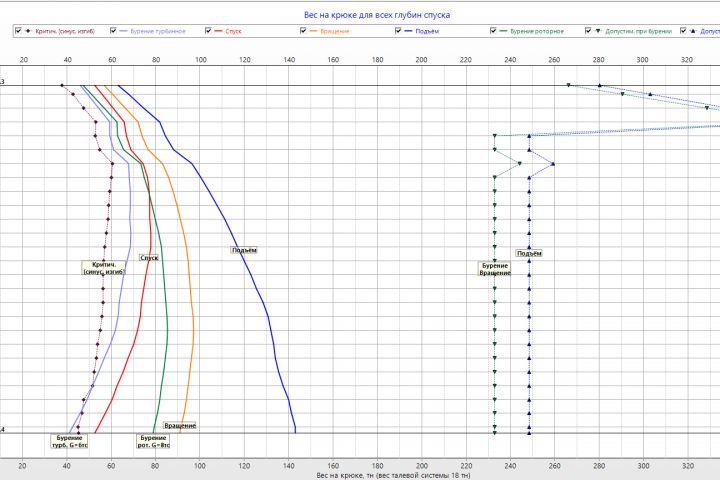Click the 'Вращение' text in the legend
The image size is (720, 480).
pyautogui.click(x=335, y=31)
